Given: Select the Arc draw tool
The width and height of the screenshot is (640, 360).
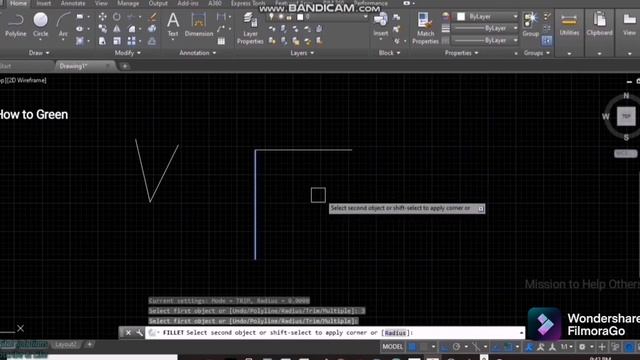Looking at the screenshot, I should click(63, 24).
